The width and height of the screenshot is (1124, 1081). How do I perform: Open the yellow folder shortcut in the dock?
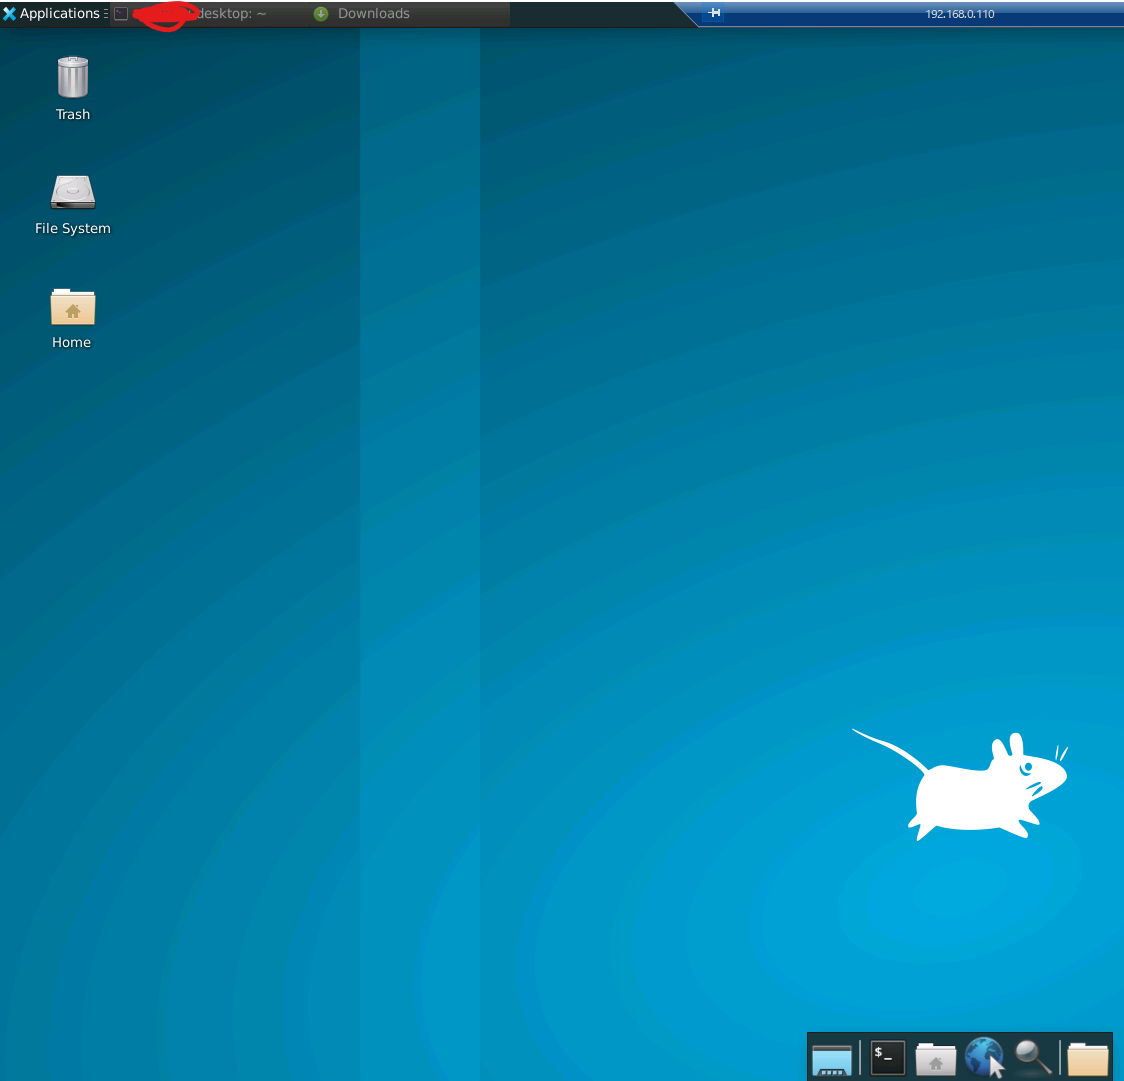coord(1090,1057)
